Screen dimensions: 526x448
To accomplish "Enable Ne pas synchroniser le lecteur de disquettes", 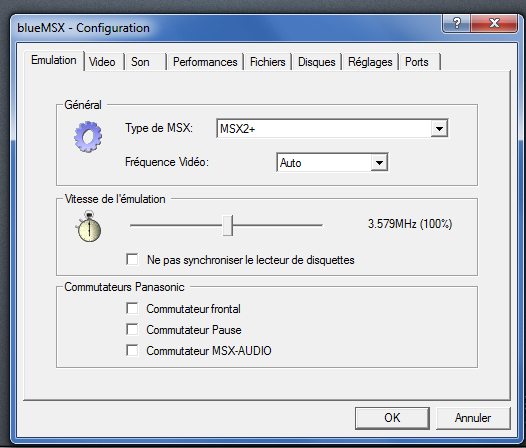I will [x=132, y=259].
